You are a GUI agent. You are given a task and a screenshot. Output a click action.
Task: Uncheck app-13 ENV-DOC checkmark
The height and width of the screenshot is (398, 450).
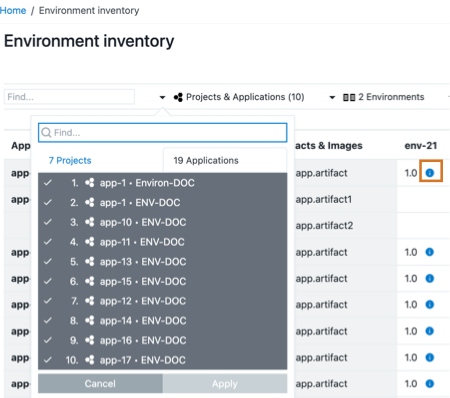[48, 261]
